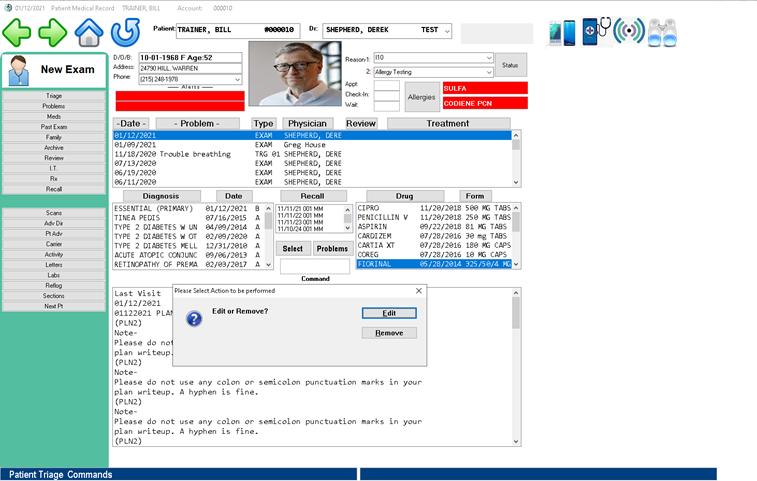Open the smartphones icon in top bar
Screen dimensions: 757x481
click(562, 32)
